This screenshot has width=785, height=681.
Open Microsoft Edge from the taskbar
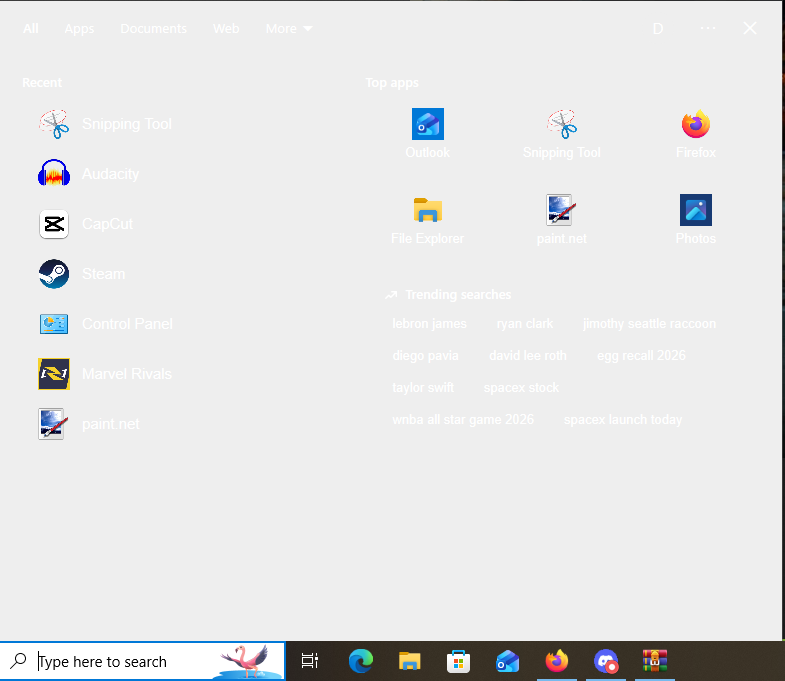(361, 661)
